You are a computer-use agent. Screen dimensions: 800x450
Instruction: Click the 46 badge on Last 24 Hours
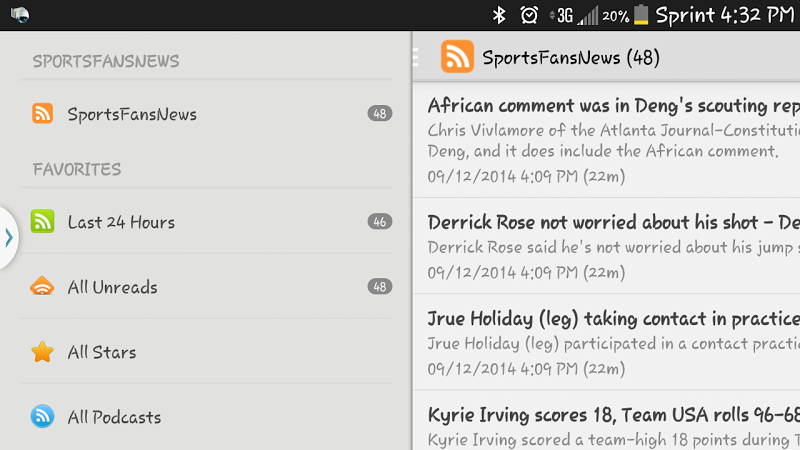click(380, 221)
